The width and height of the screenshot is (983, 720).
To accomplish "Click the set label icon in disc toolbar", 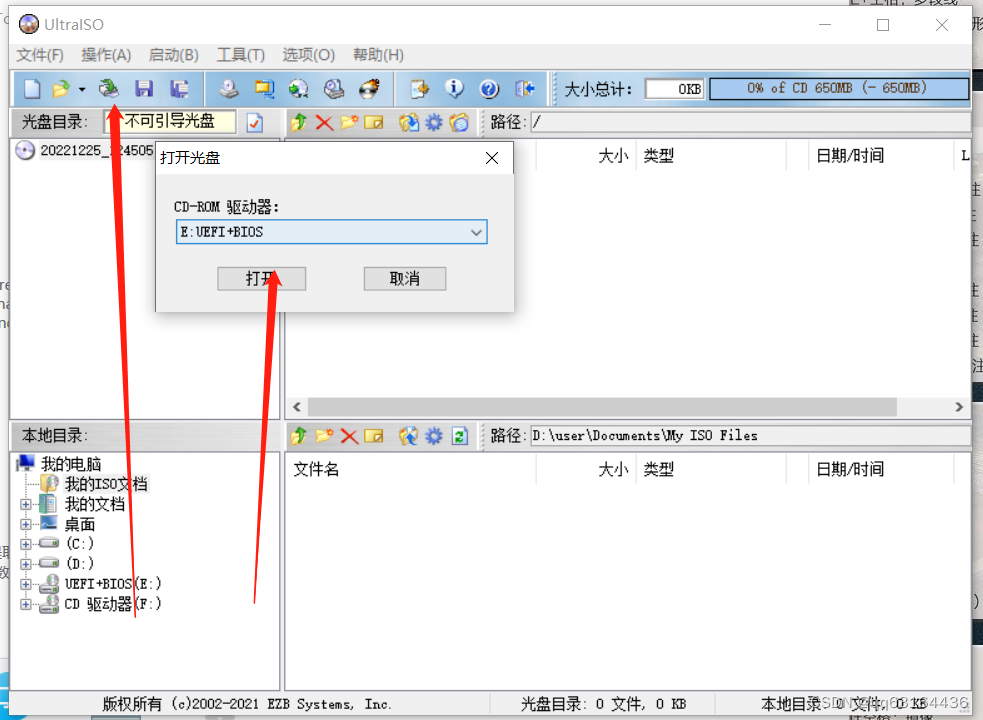I will click(x=459, y=122).
